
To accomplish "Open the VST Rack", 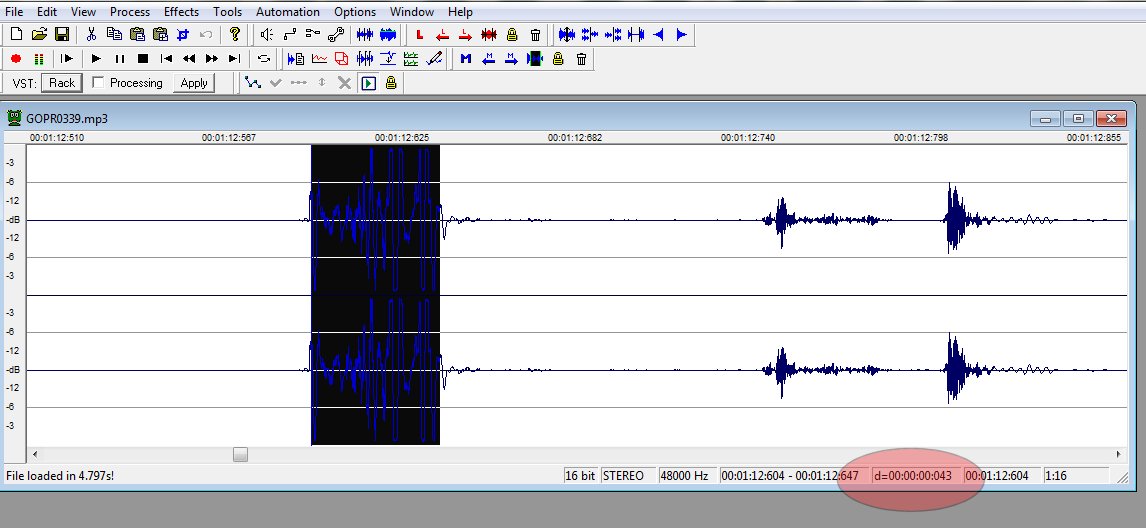I will coord(62,83).
